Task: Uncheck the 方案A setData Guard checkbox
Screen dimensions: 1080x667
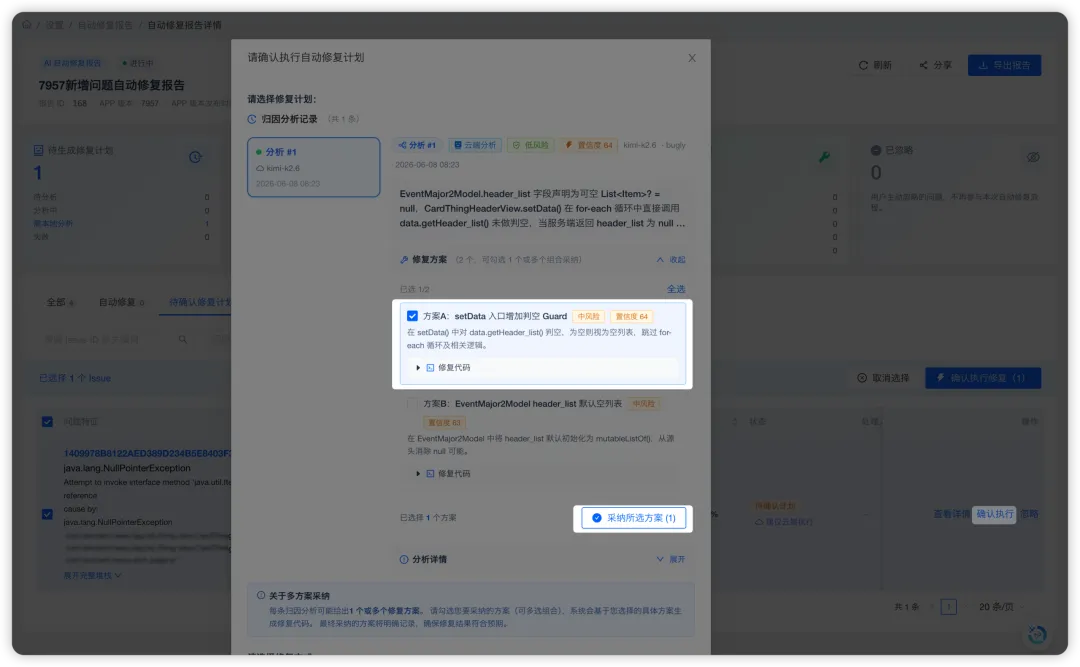Action: tap(412, 316)
